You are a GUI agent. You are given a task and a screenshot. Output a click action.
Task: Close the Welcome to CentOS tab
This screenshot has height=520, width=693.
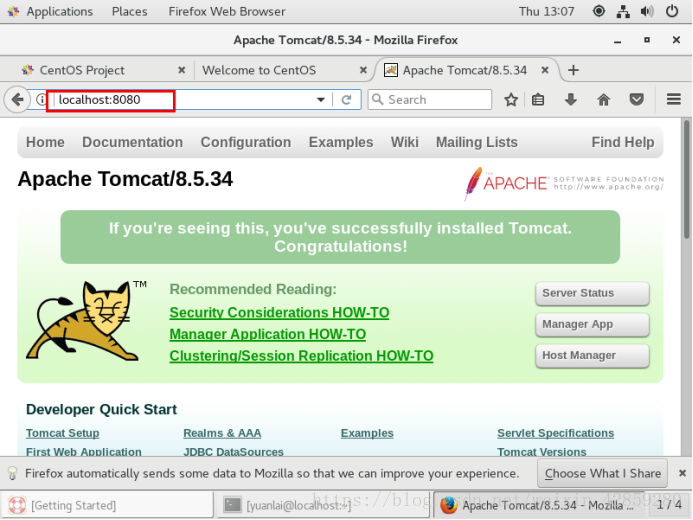pyautogui.click(x=363, y=70)
